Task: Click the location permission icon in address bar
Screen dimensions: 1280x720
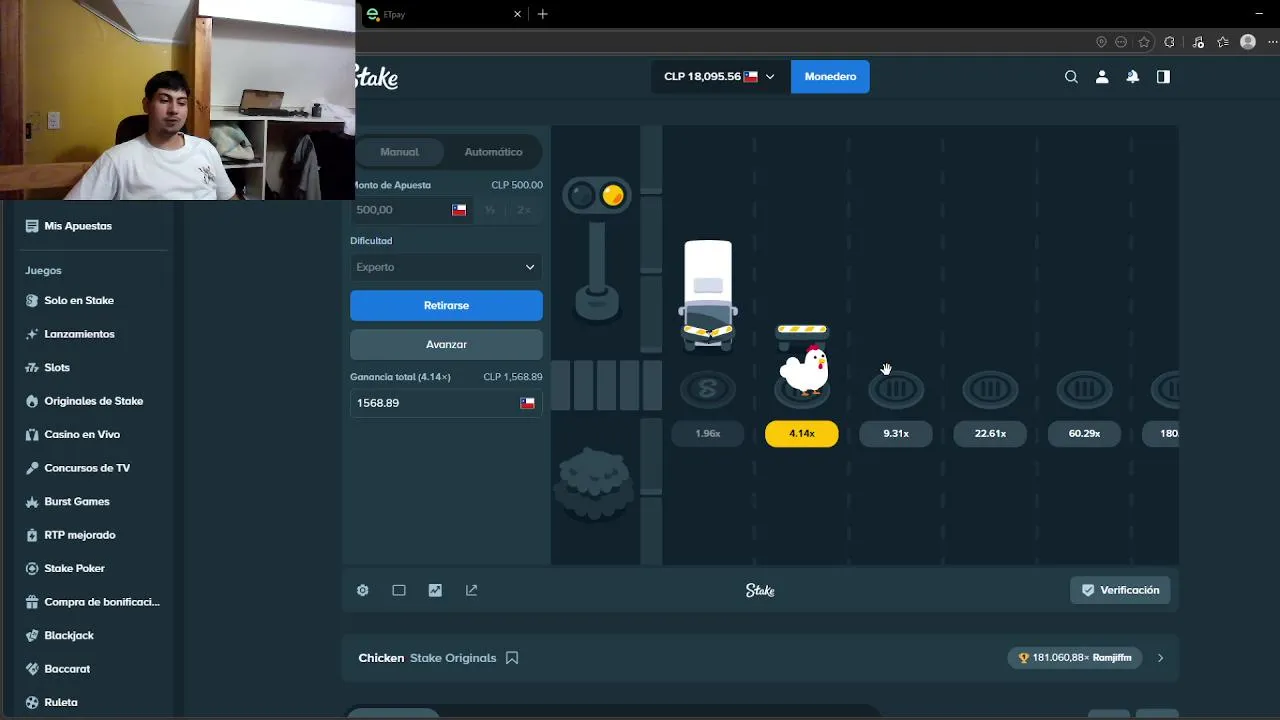Action: point(1101,42)
